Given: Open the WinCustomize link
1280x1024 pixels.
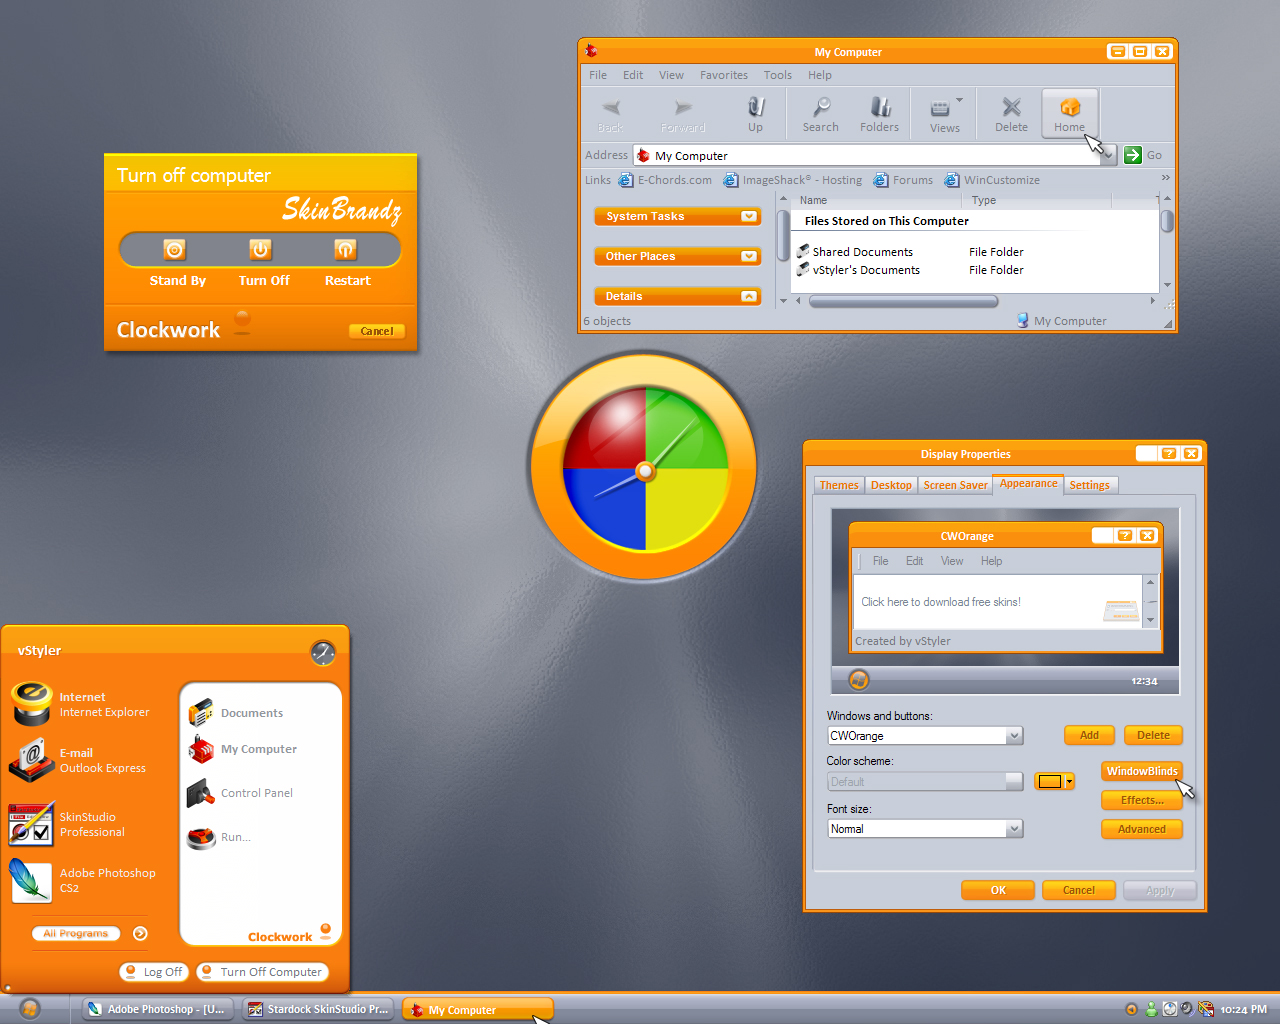Looking at the screenshot, I should click(992, 180).
